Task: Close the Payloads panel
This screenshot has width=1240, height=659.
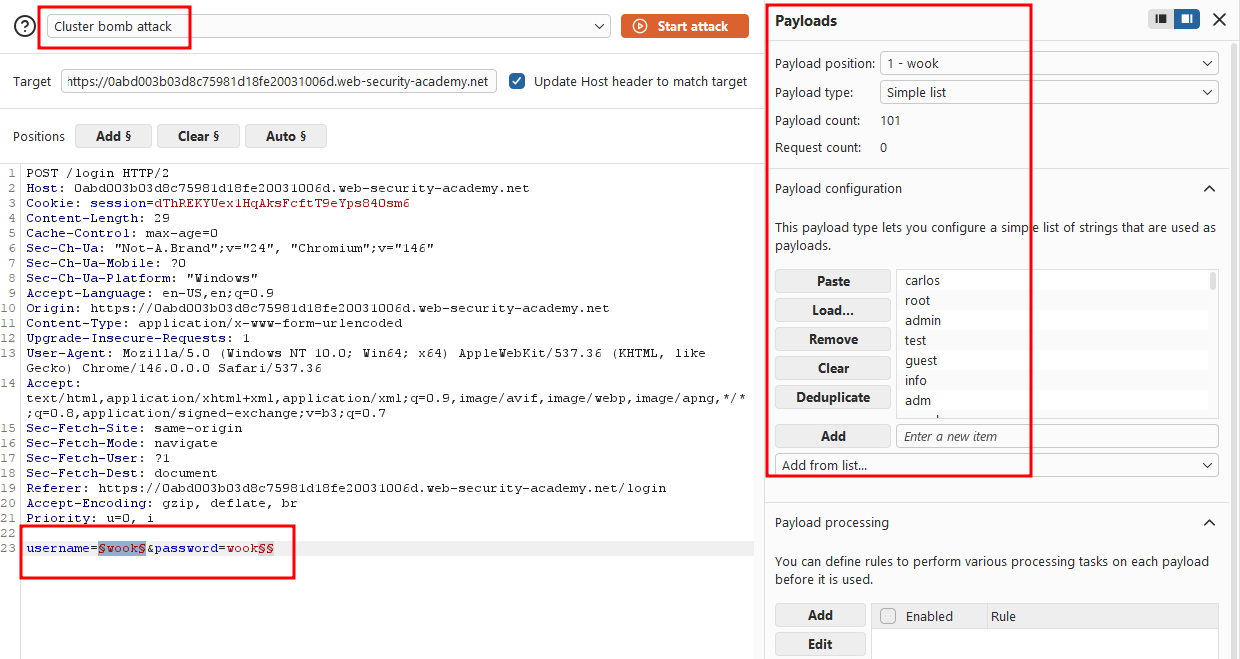Action: pos(1219,19)
